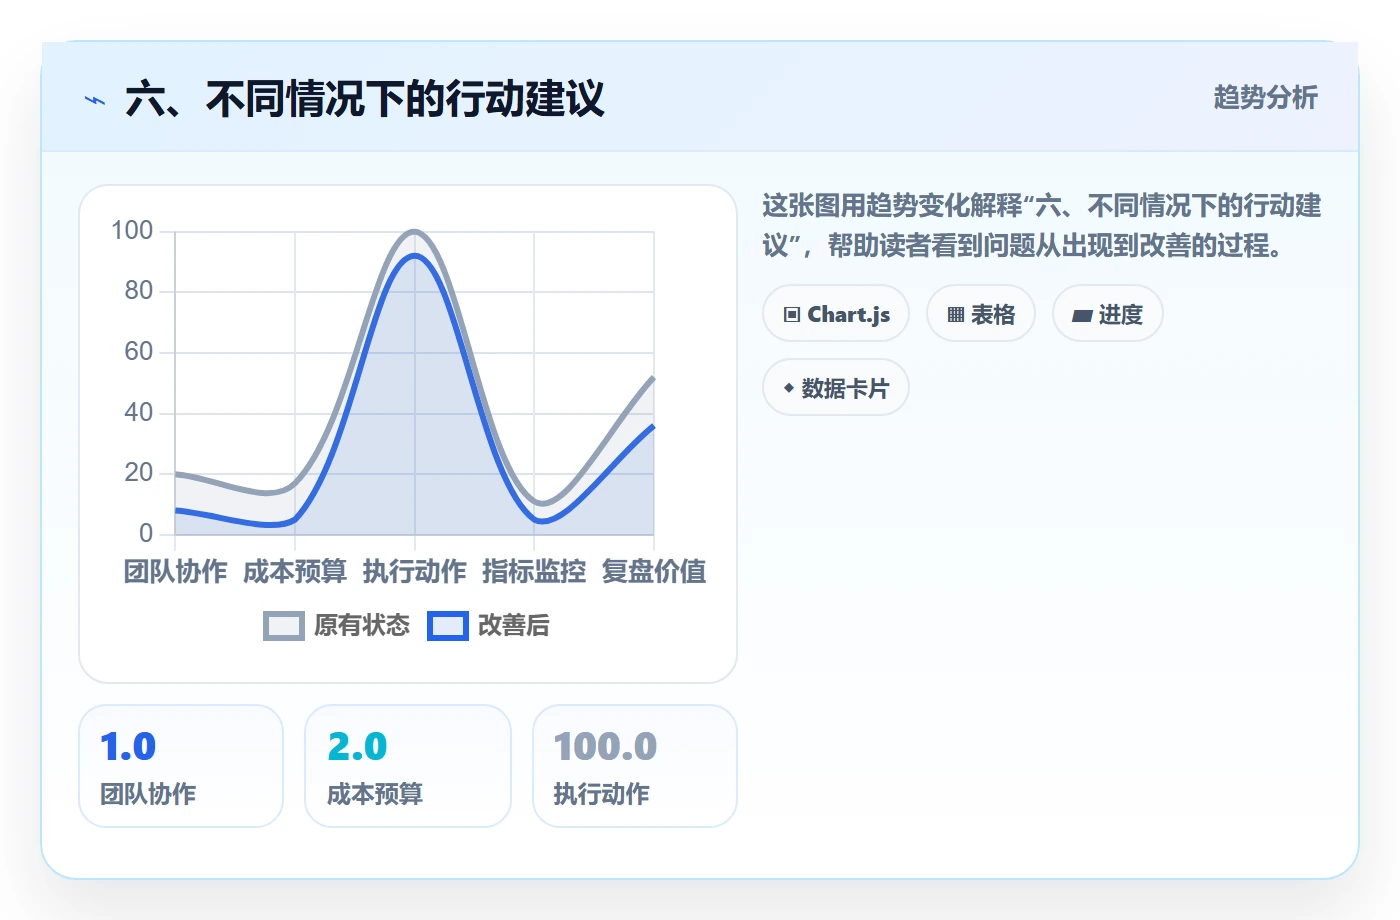1400x920 pixels.
Task: Click the 0 y-axis value on chart
Action: click(x=146, y=534)
